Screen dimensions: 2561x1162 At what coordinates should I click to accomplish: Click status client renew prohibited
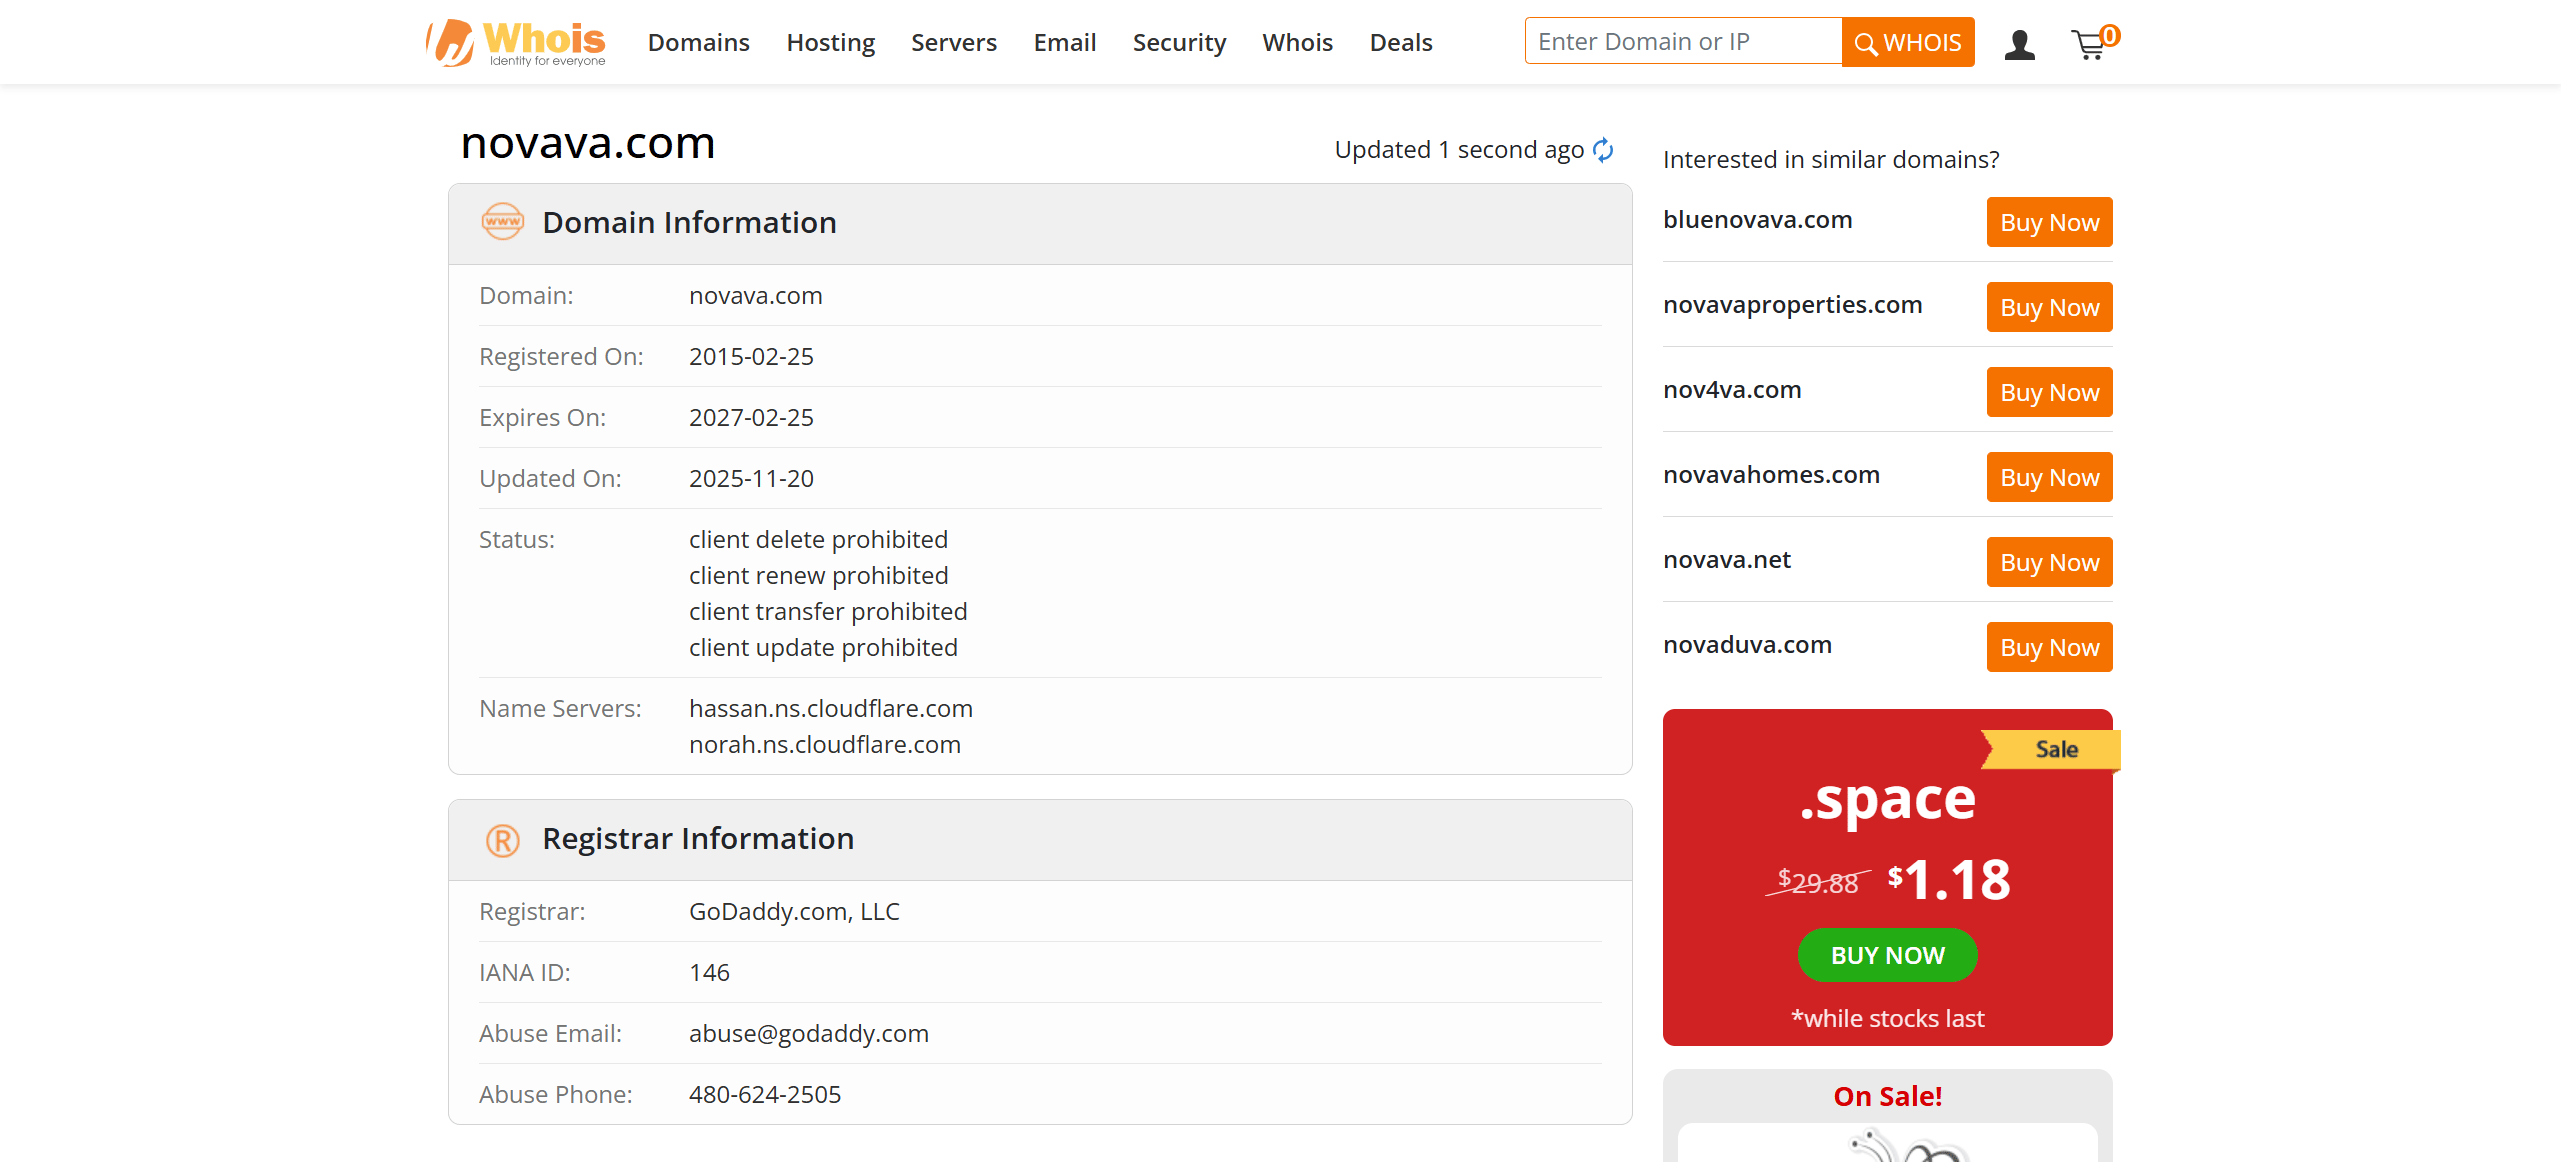click(818, 576)
